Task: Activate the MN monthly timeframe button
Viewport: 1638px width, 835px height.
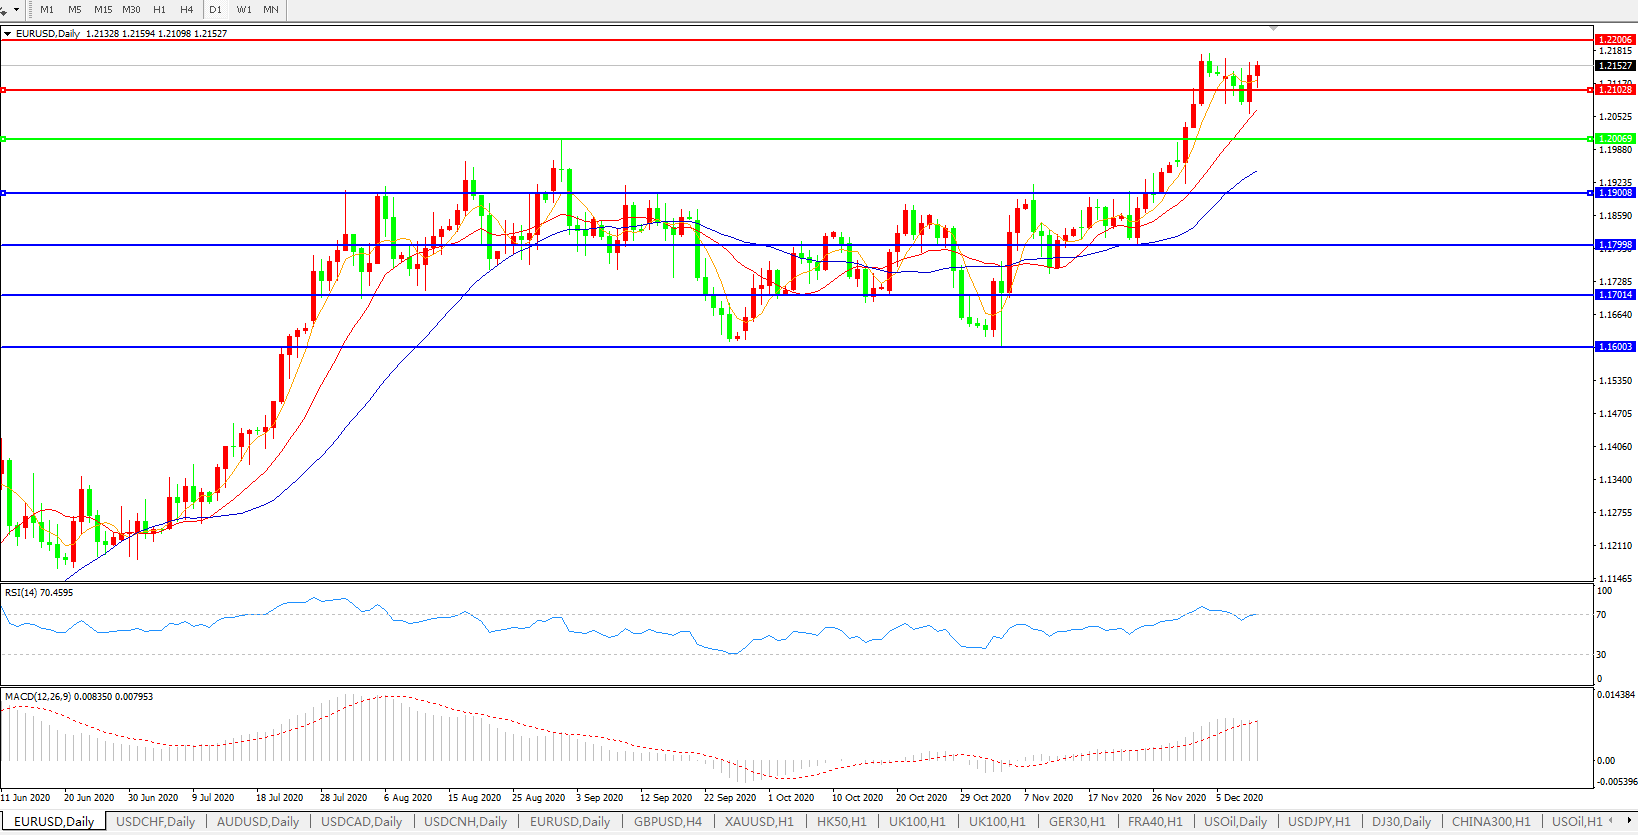Action: coord(271,9)
